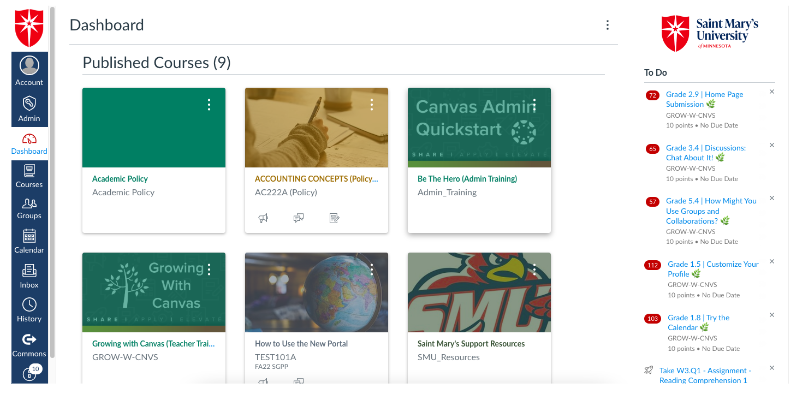Open Growing with Canvas card options menu
Screen dimensions: 799x410
pos(209,269)
